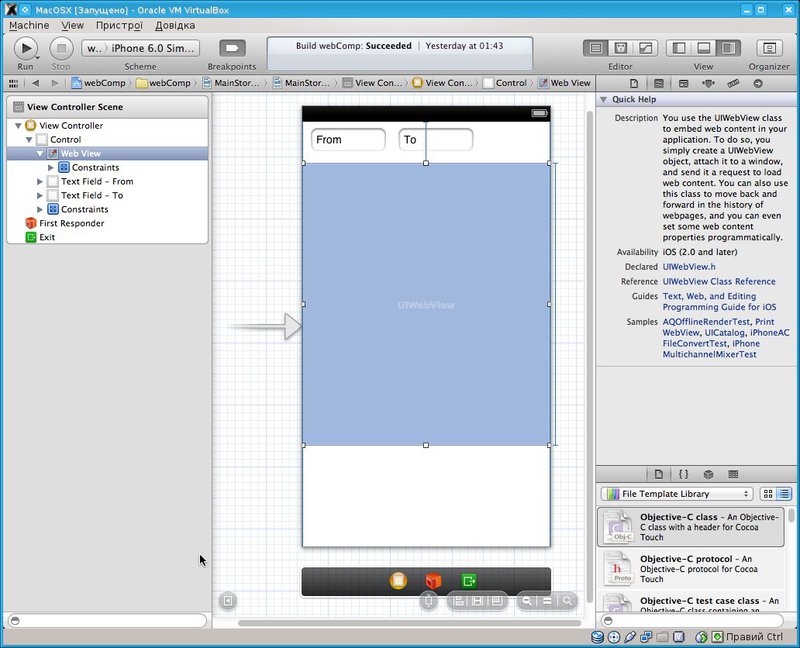The image size is (800, 648).
Task: Click First Responder cube in scene dock
Action: coord(433,581)
